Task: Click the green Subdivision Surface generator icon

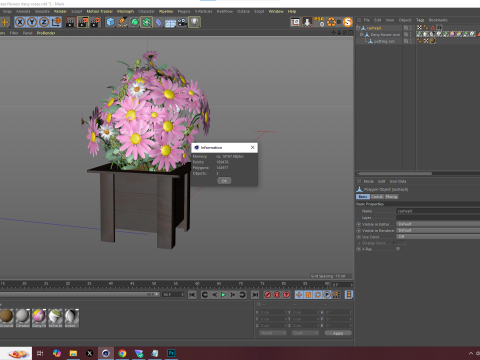Action: [134, 22]
